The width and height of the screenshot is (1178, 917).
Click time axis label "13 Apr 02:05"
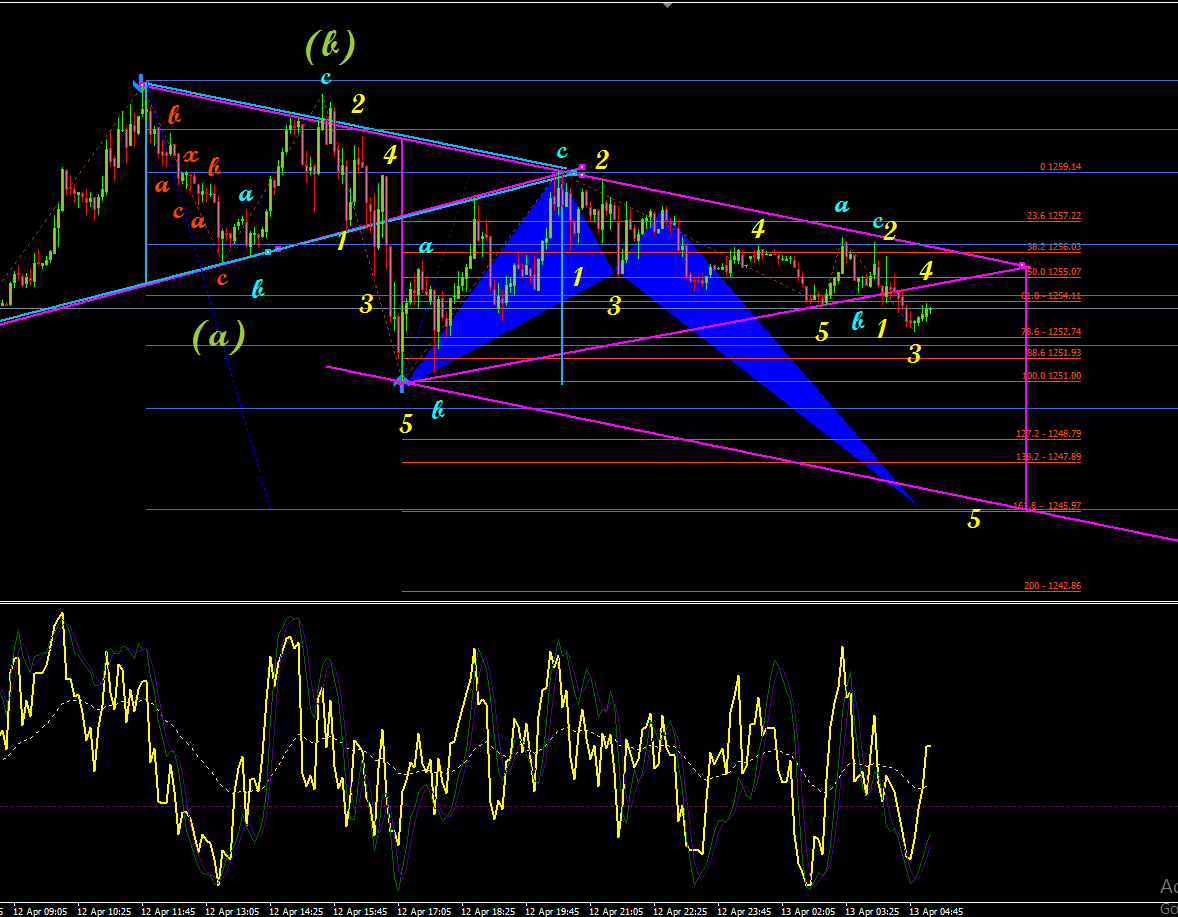tap(808, 911)
